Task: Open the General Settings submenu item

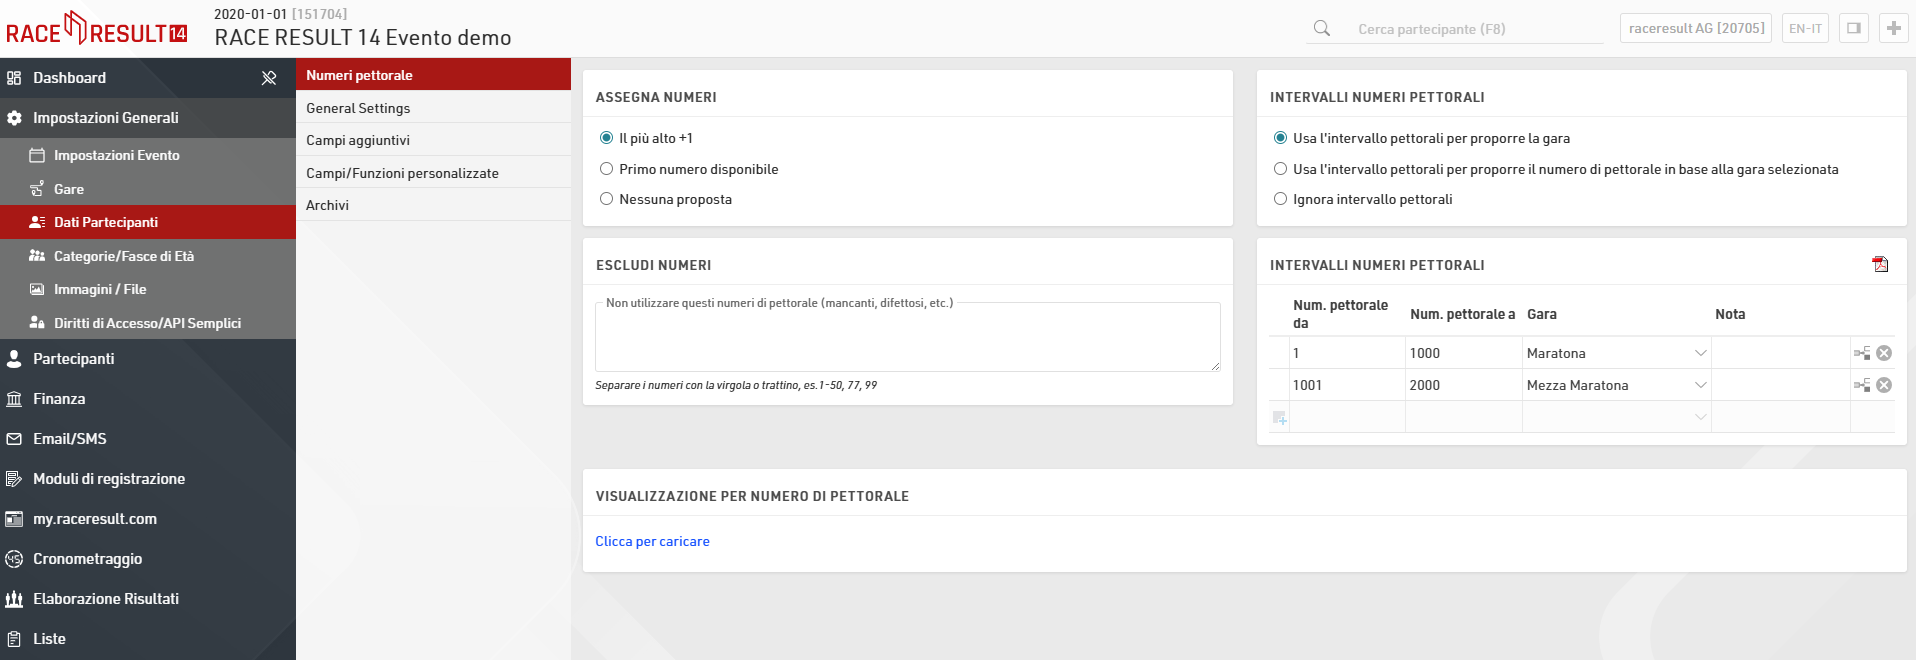Action: click(358, 108)
